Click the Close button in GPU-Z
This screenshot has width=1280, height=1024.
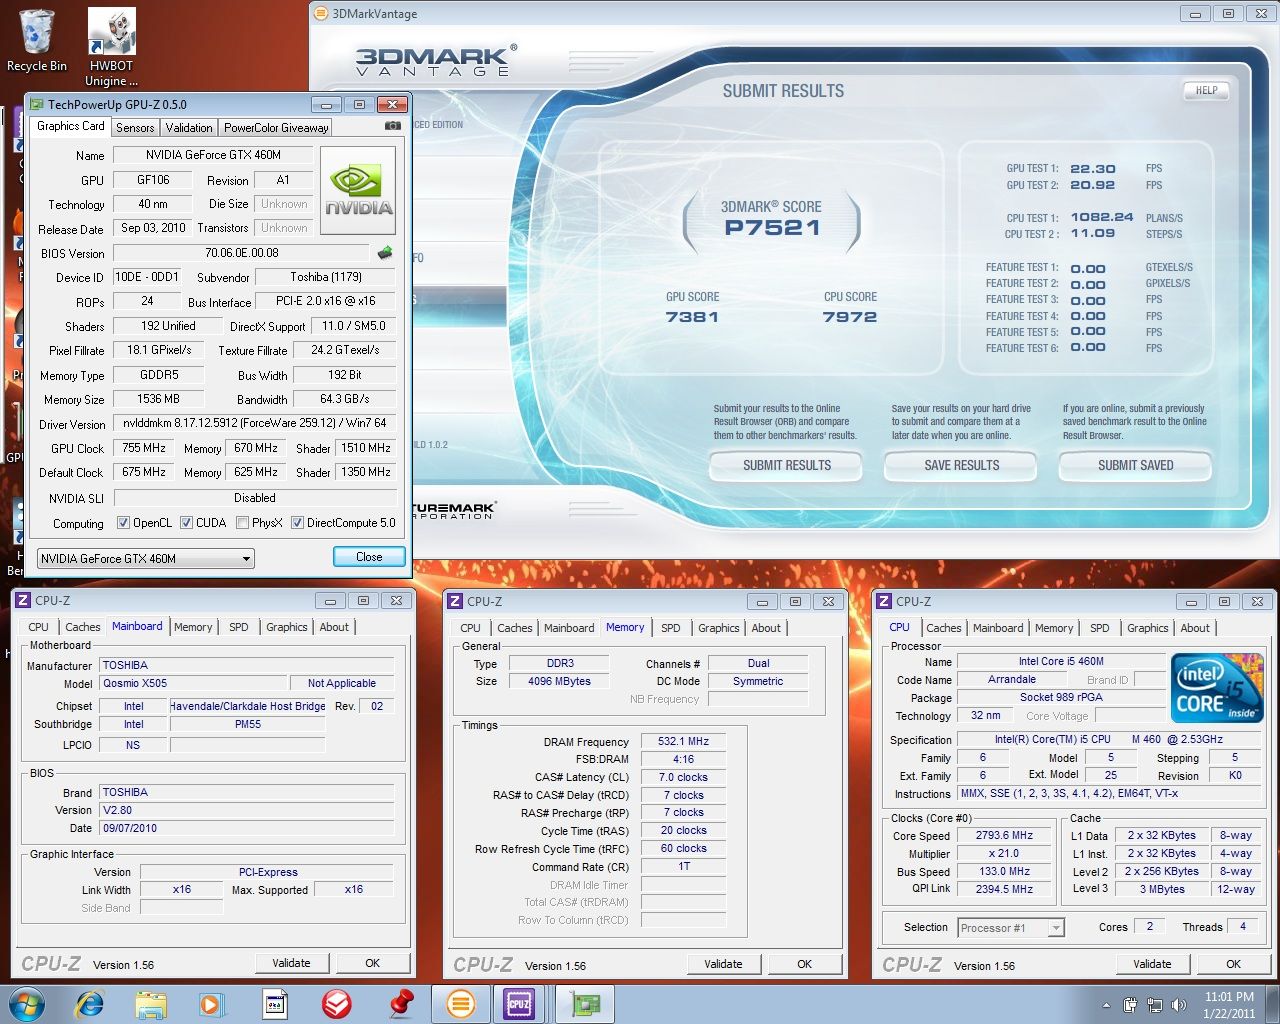coord(369,557)
